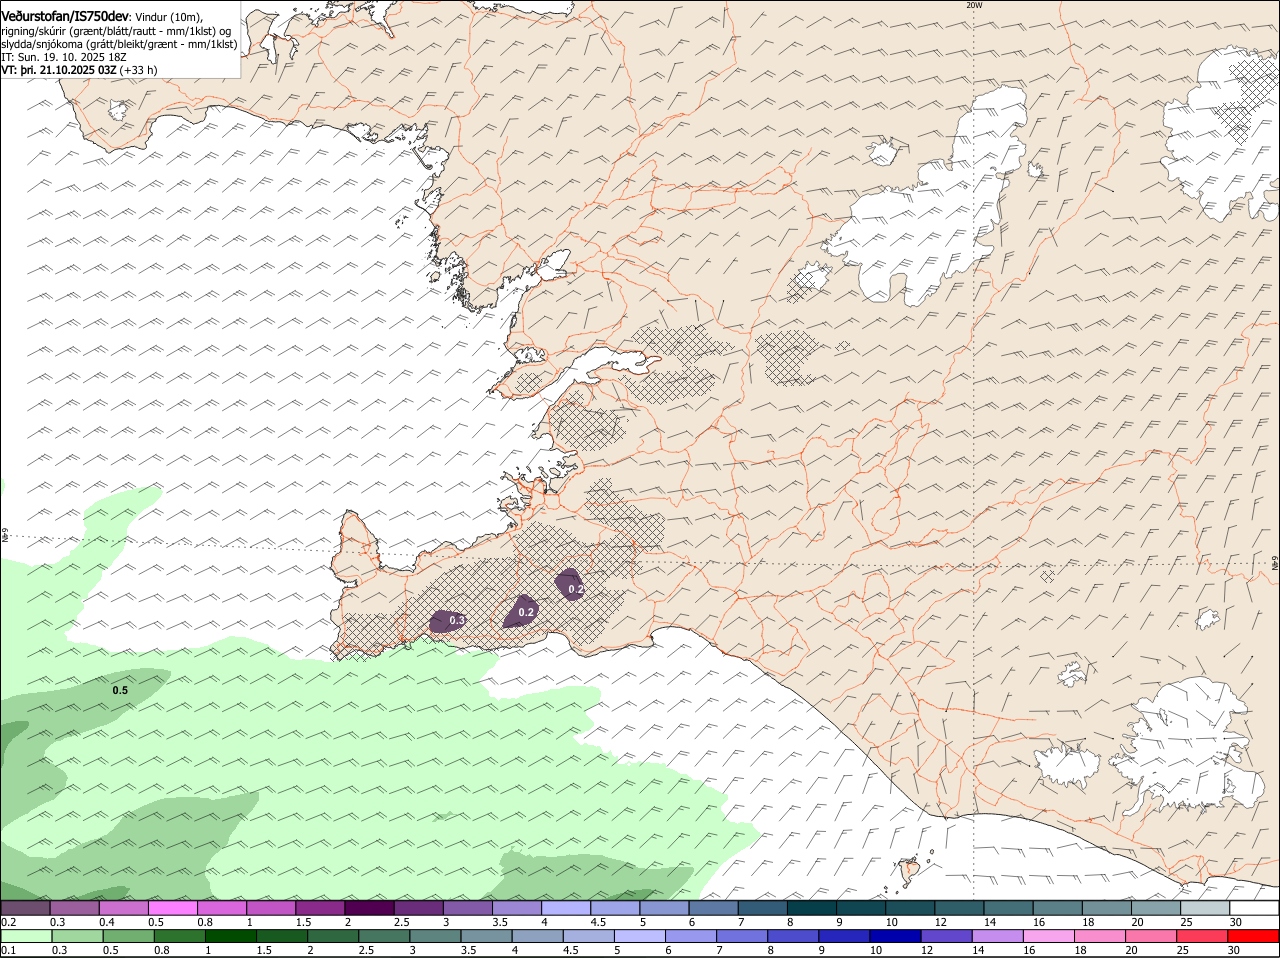Click the 0.4 label under the snow legend
Screen dimensions: 1280x958
point(107,922)
